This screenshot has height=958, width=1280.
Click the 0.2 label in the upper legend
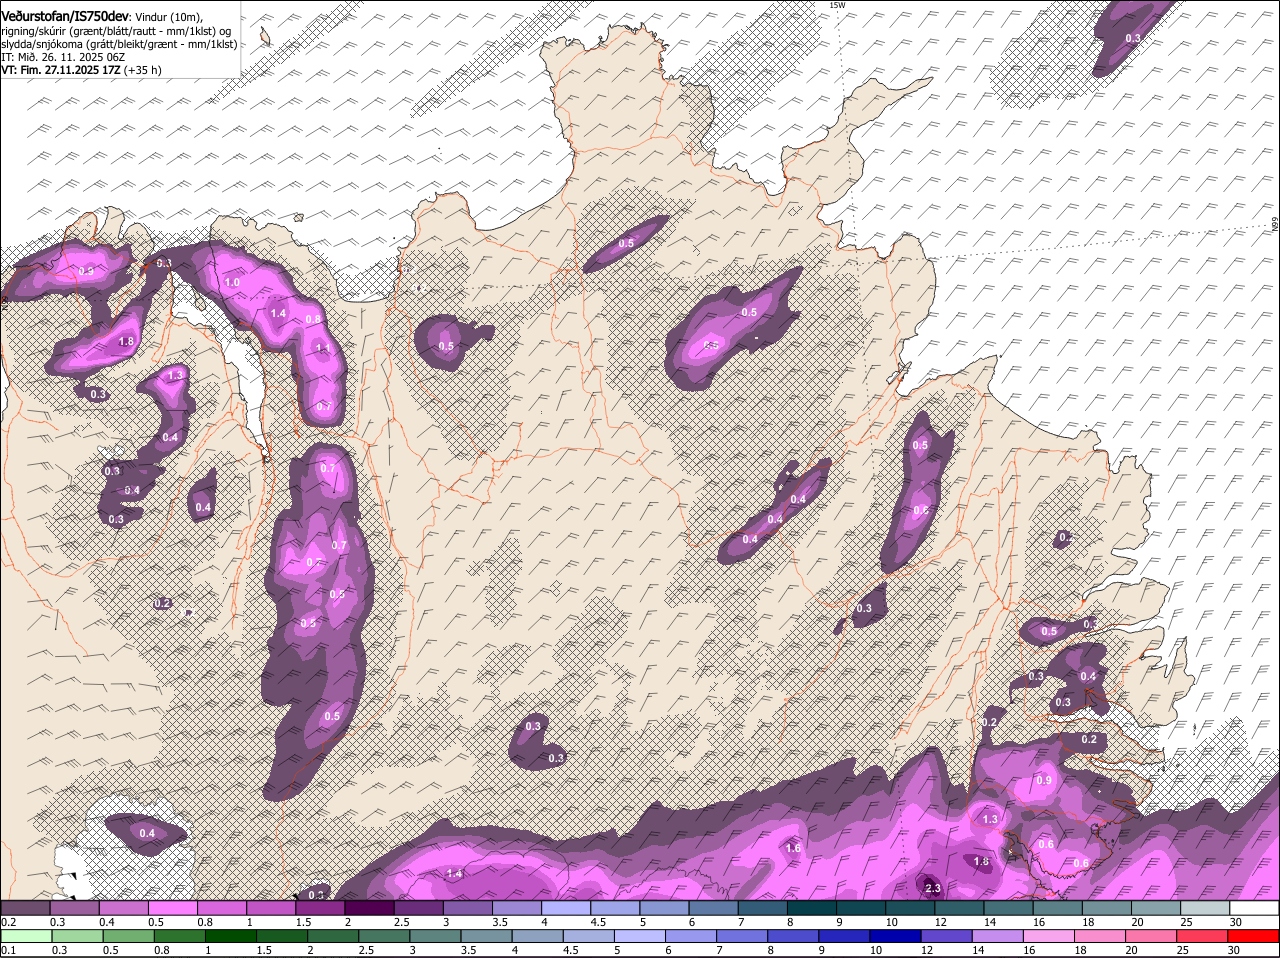(8, 922)
